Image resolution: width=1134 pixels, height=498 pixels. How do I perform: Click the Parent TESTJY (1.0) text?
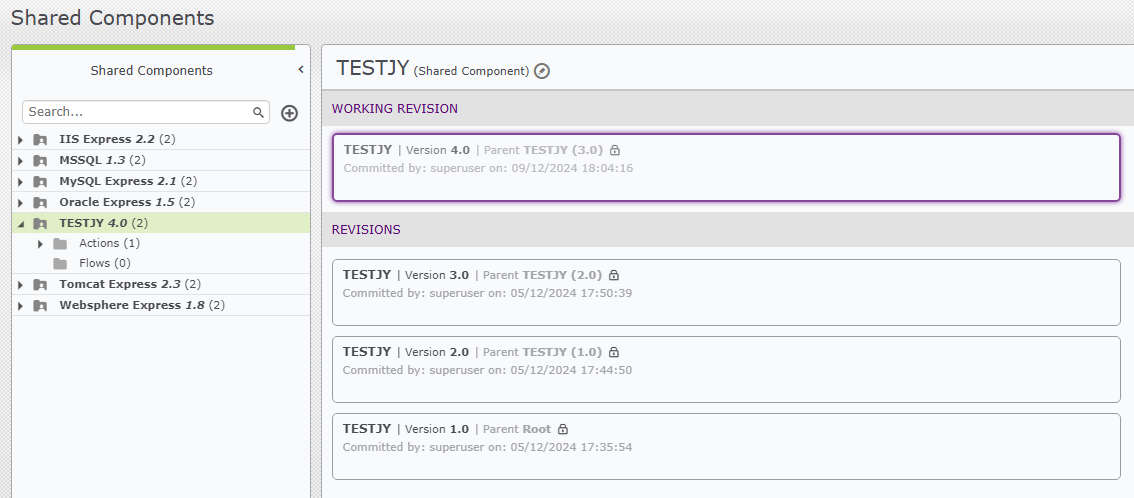(542, 352)
